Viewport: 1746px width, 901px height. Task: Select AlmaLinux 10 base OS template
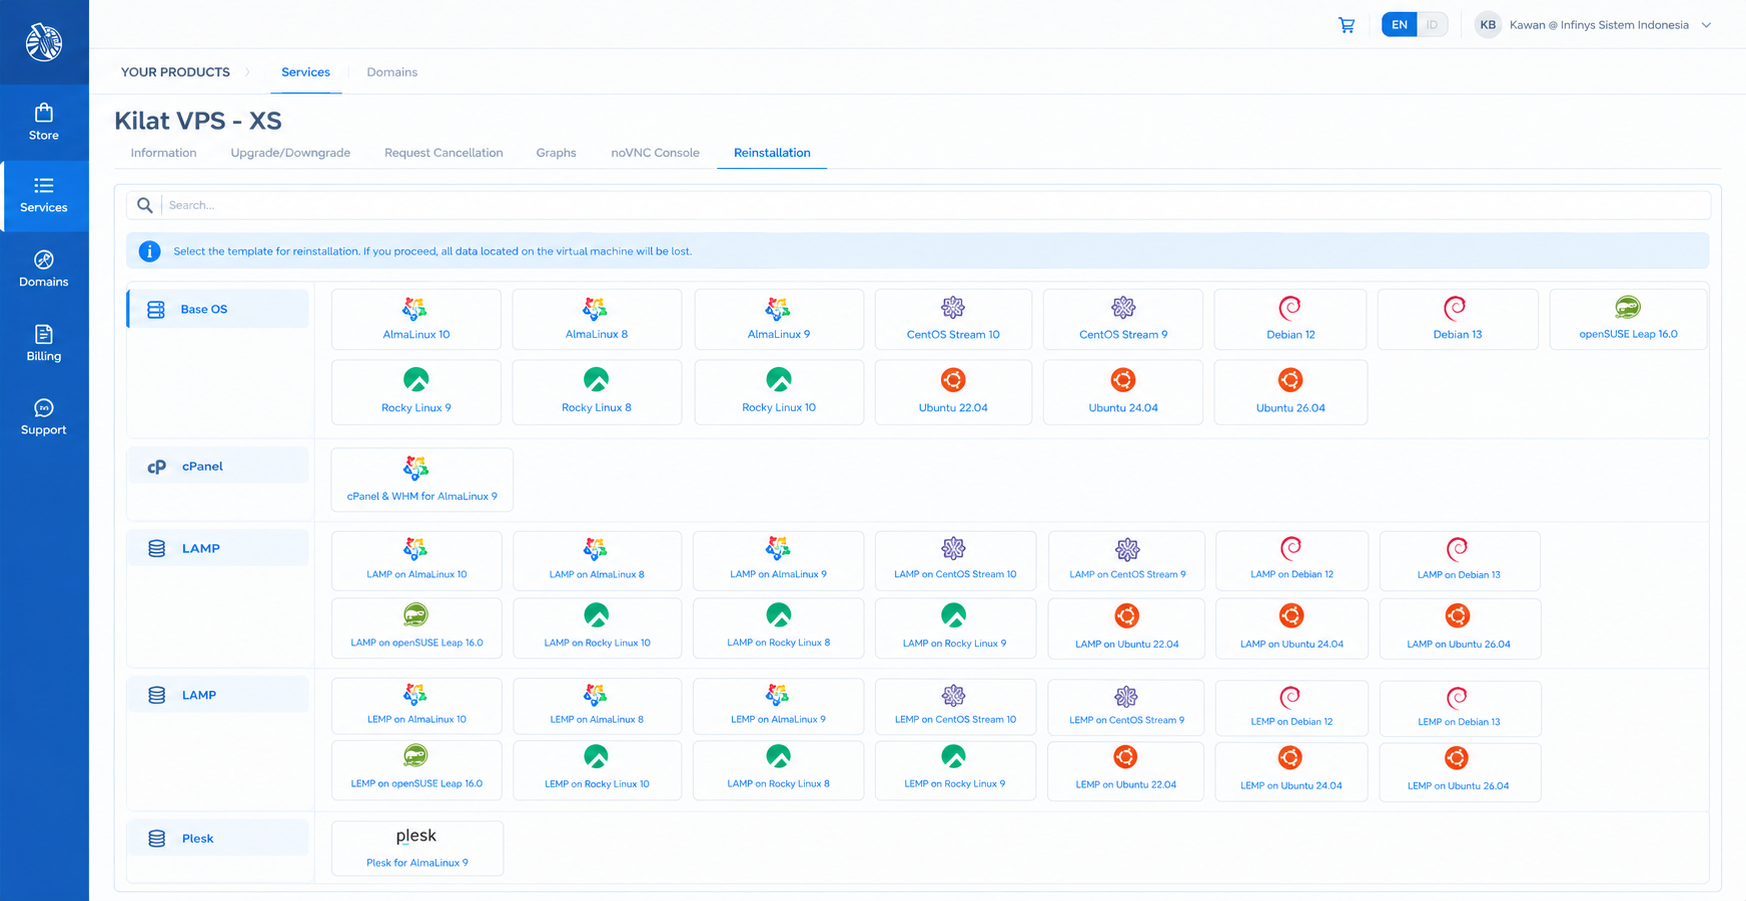(x=416, y=319)
